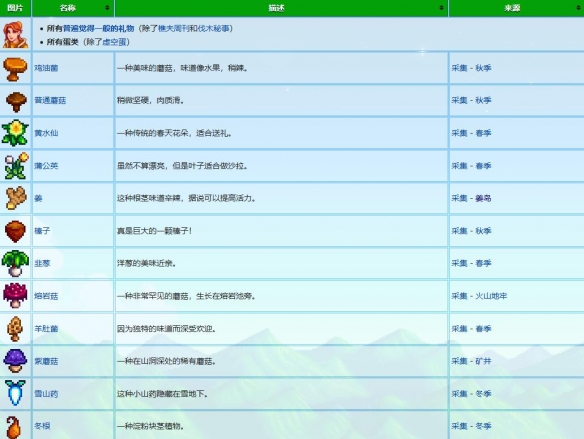Click the 蒲公英 description about salad leaves
The width and height of the screenshot is (584, 439).
(182, 166)
